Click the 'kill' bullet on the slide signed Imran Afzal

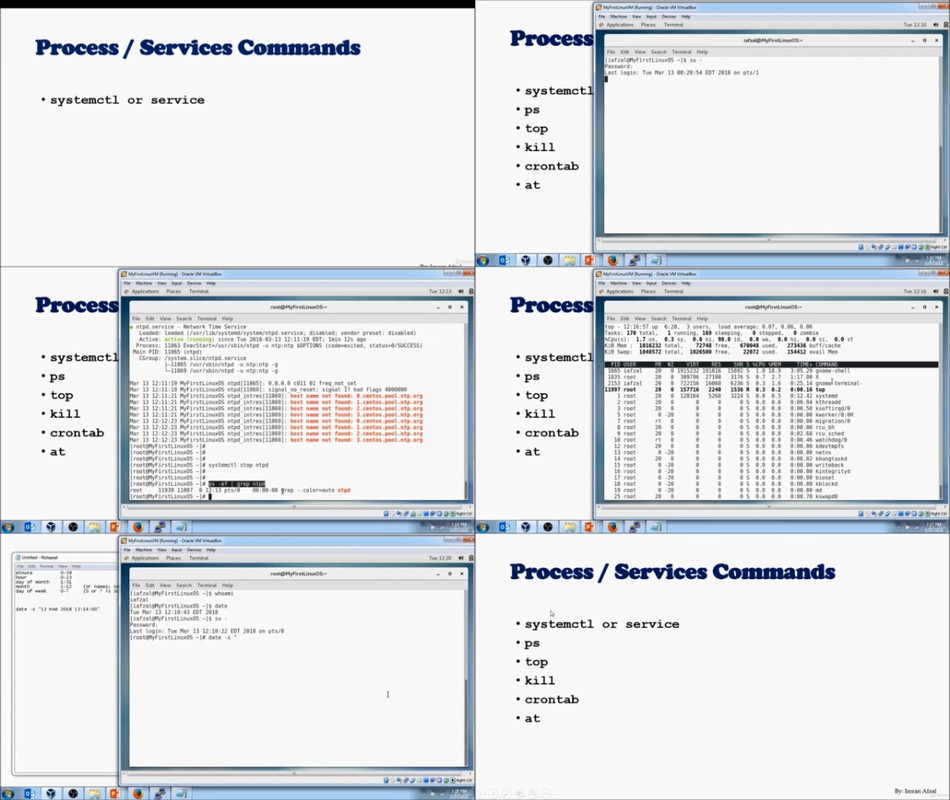point(539,681)
